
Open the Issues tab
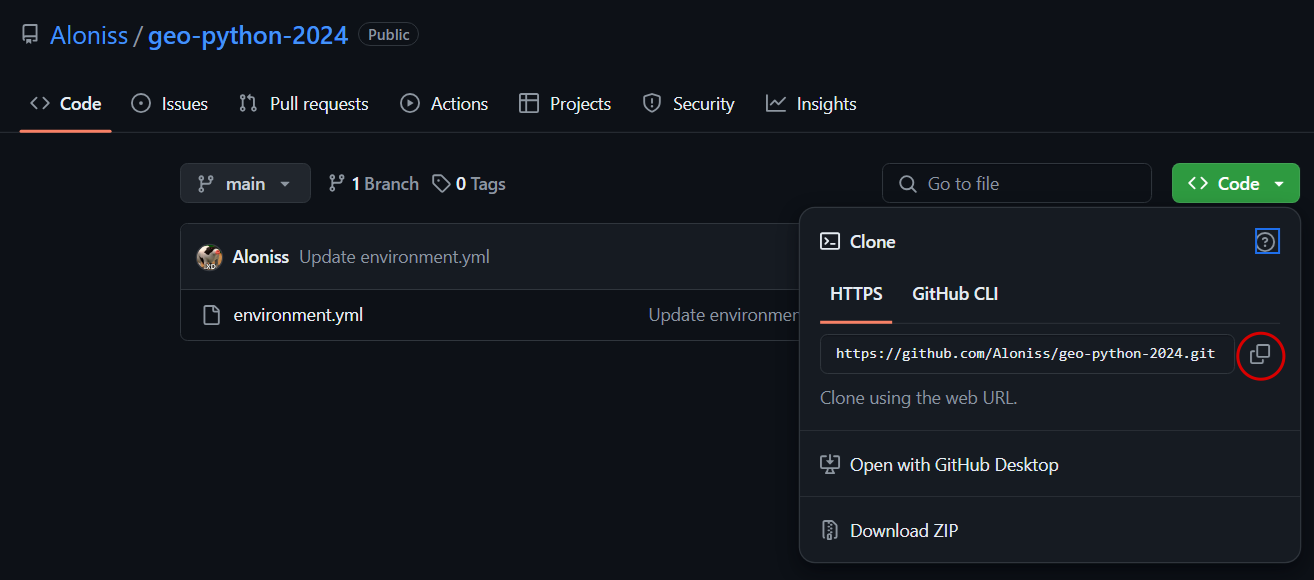(170, 104)
